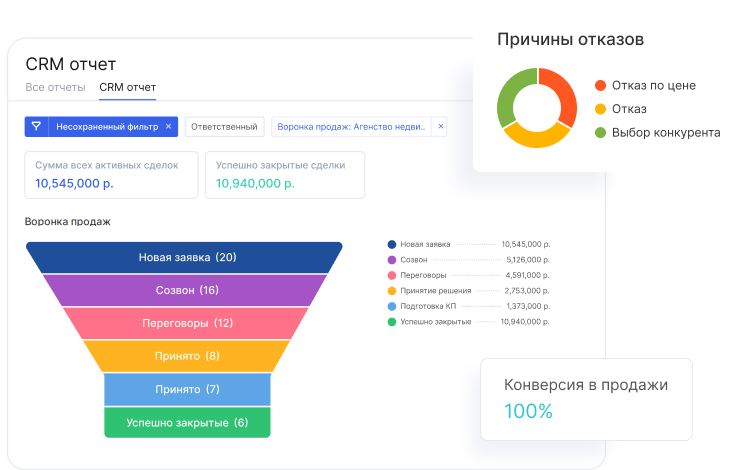Viewport: 753px width, 470px height.
Task: Click the Новая заявка (20) funnel stage
Action: [187, 257]
